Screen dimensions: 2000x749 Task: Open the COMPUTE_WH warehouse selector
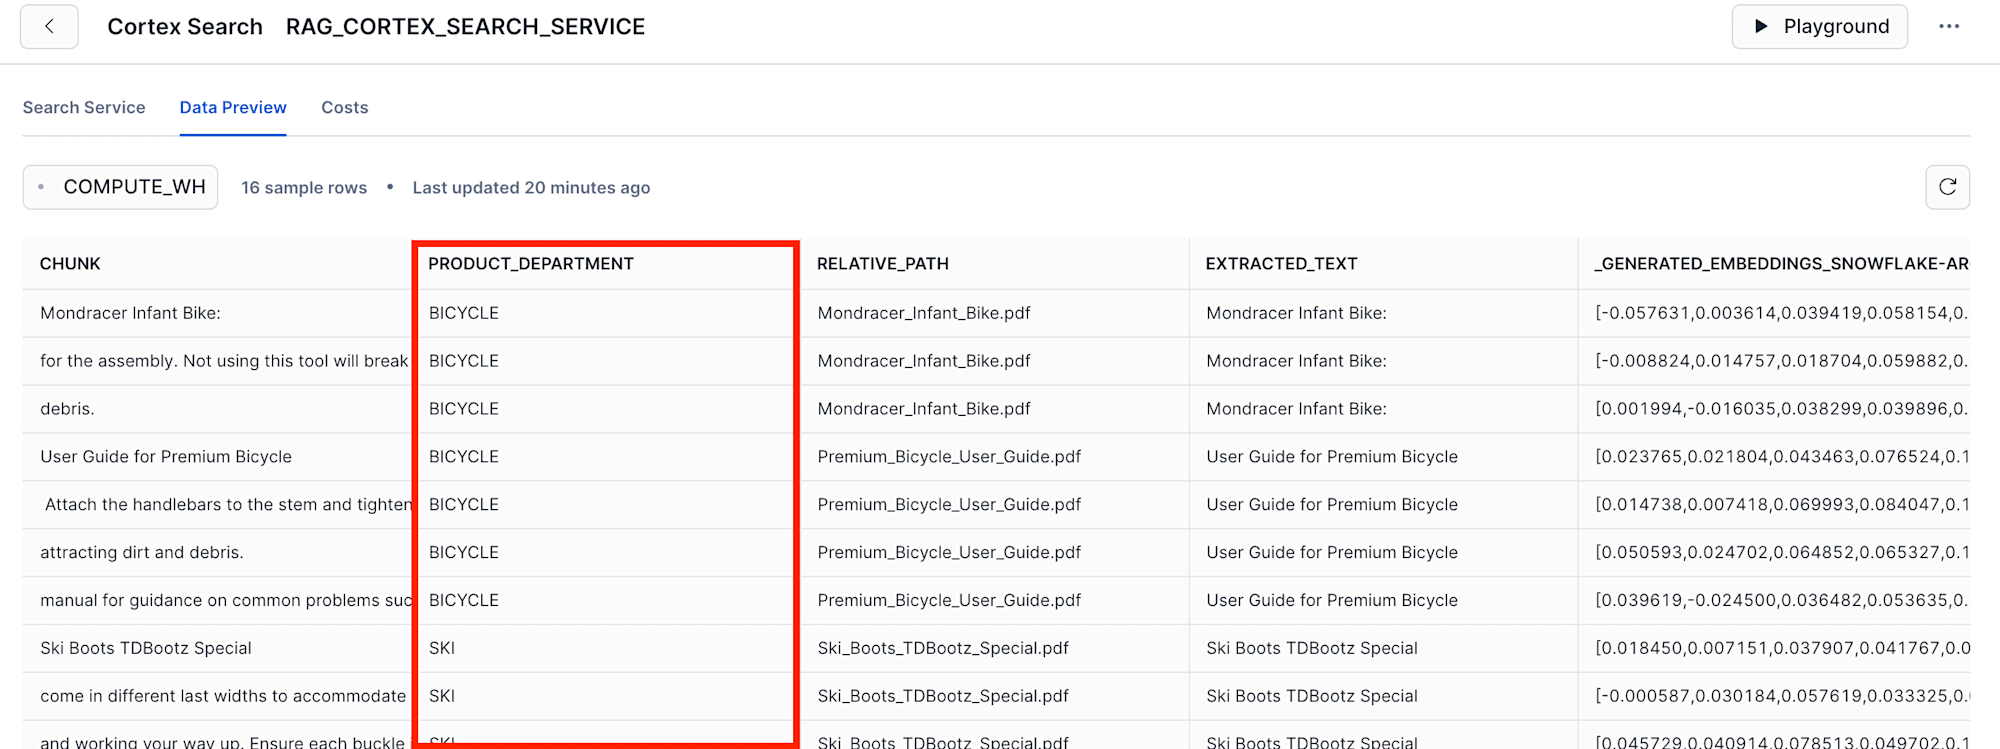(120, 187)
